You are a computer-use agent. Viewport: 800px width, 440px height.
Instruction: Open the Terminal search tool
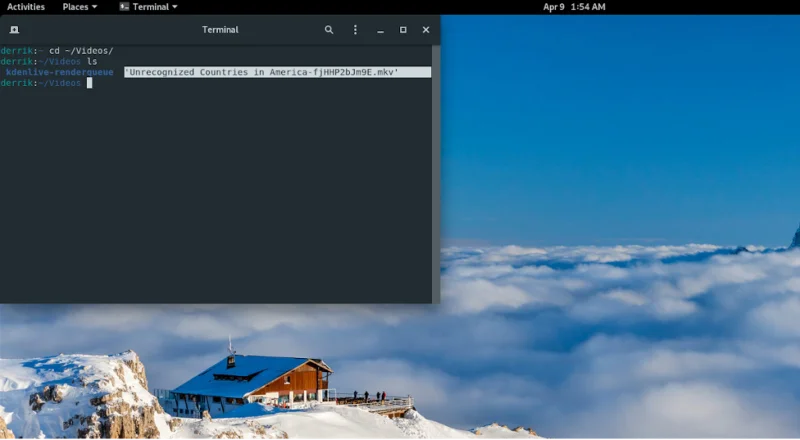point(329,30)
